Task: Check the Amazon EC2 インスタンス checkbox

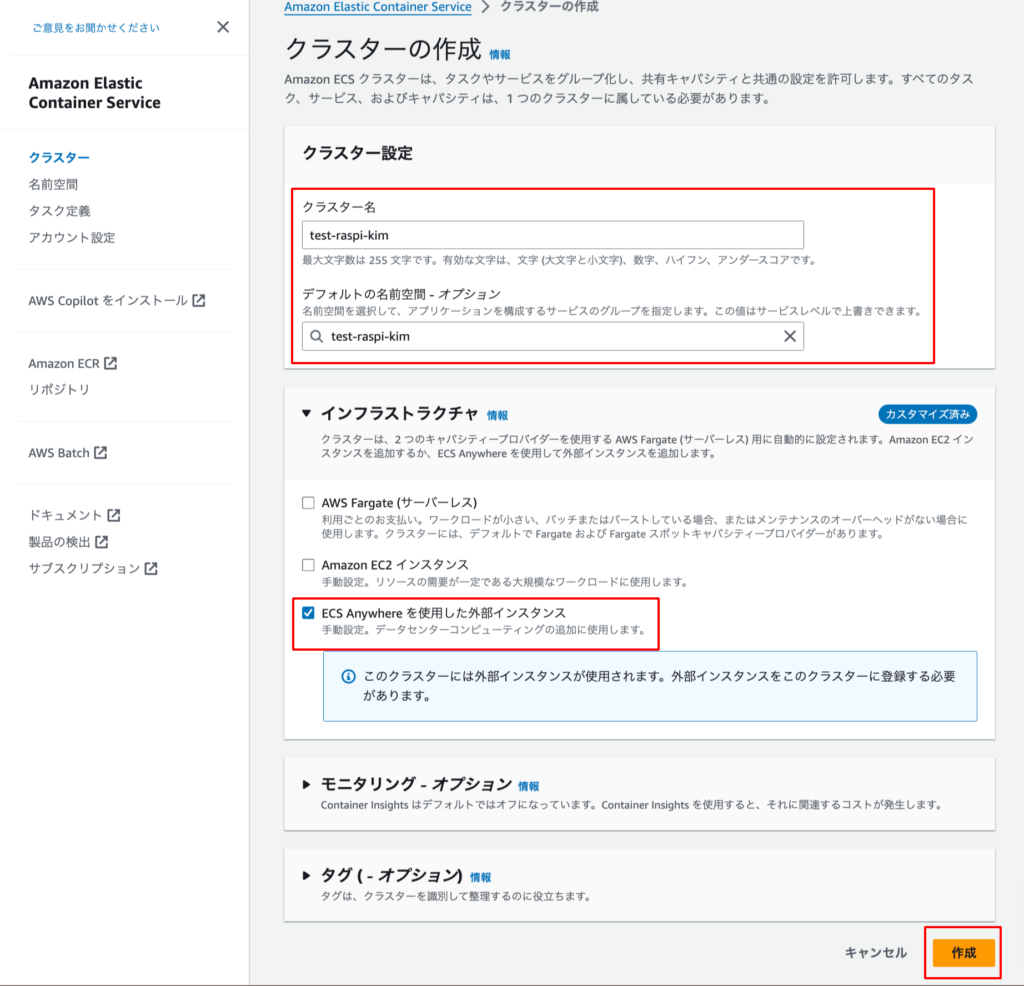Action: [x=308, y=565]
